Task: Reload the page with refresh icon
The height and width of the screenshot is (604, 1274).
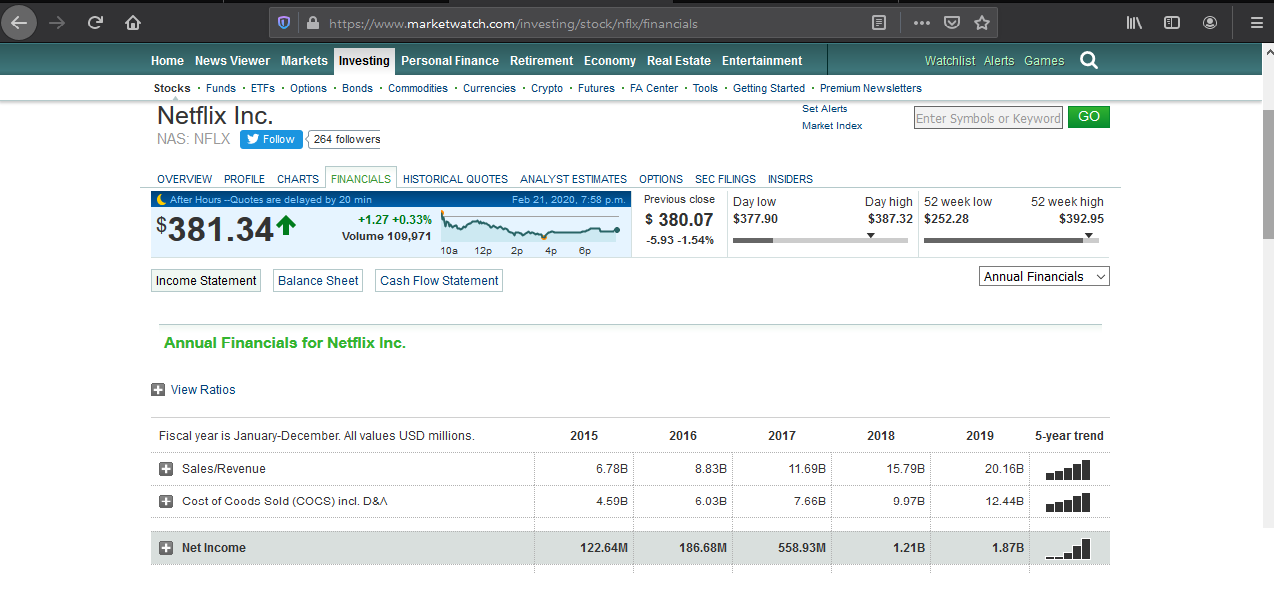Action: tap(95, 23)
